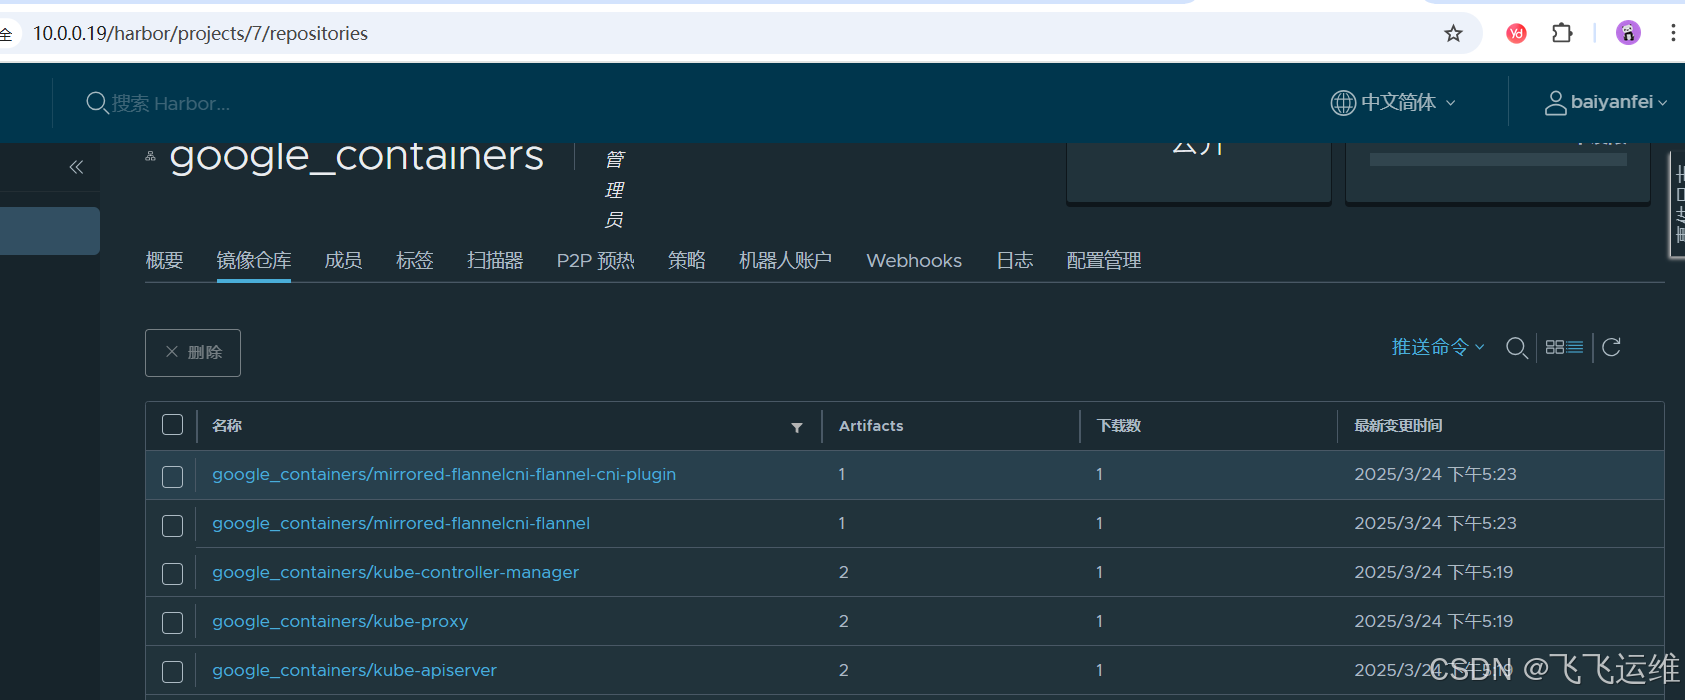Click the browser address bar URL

(x=200, y=34)
